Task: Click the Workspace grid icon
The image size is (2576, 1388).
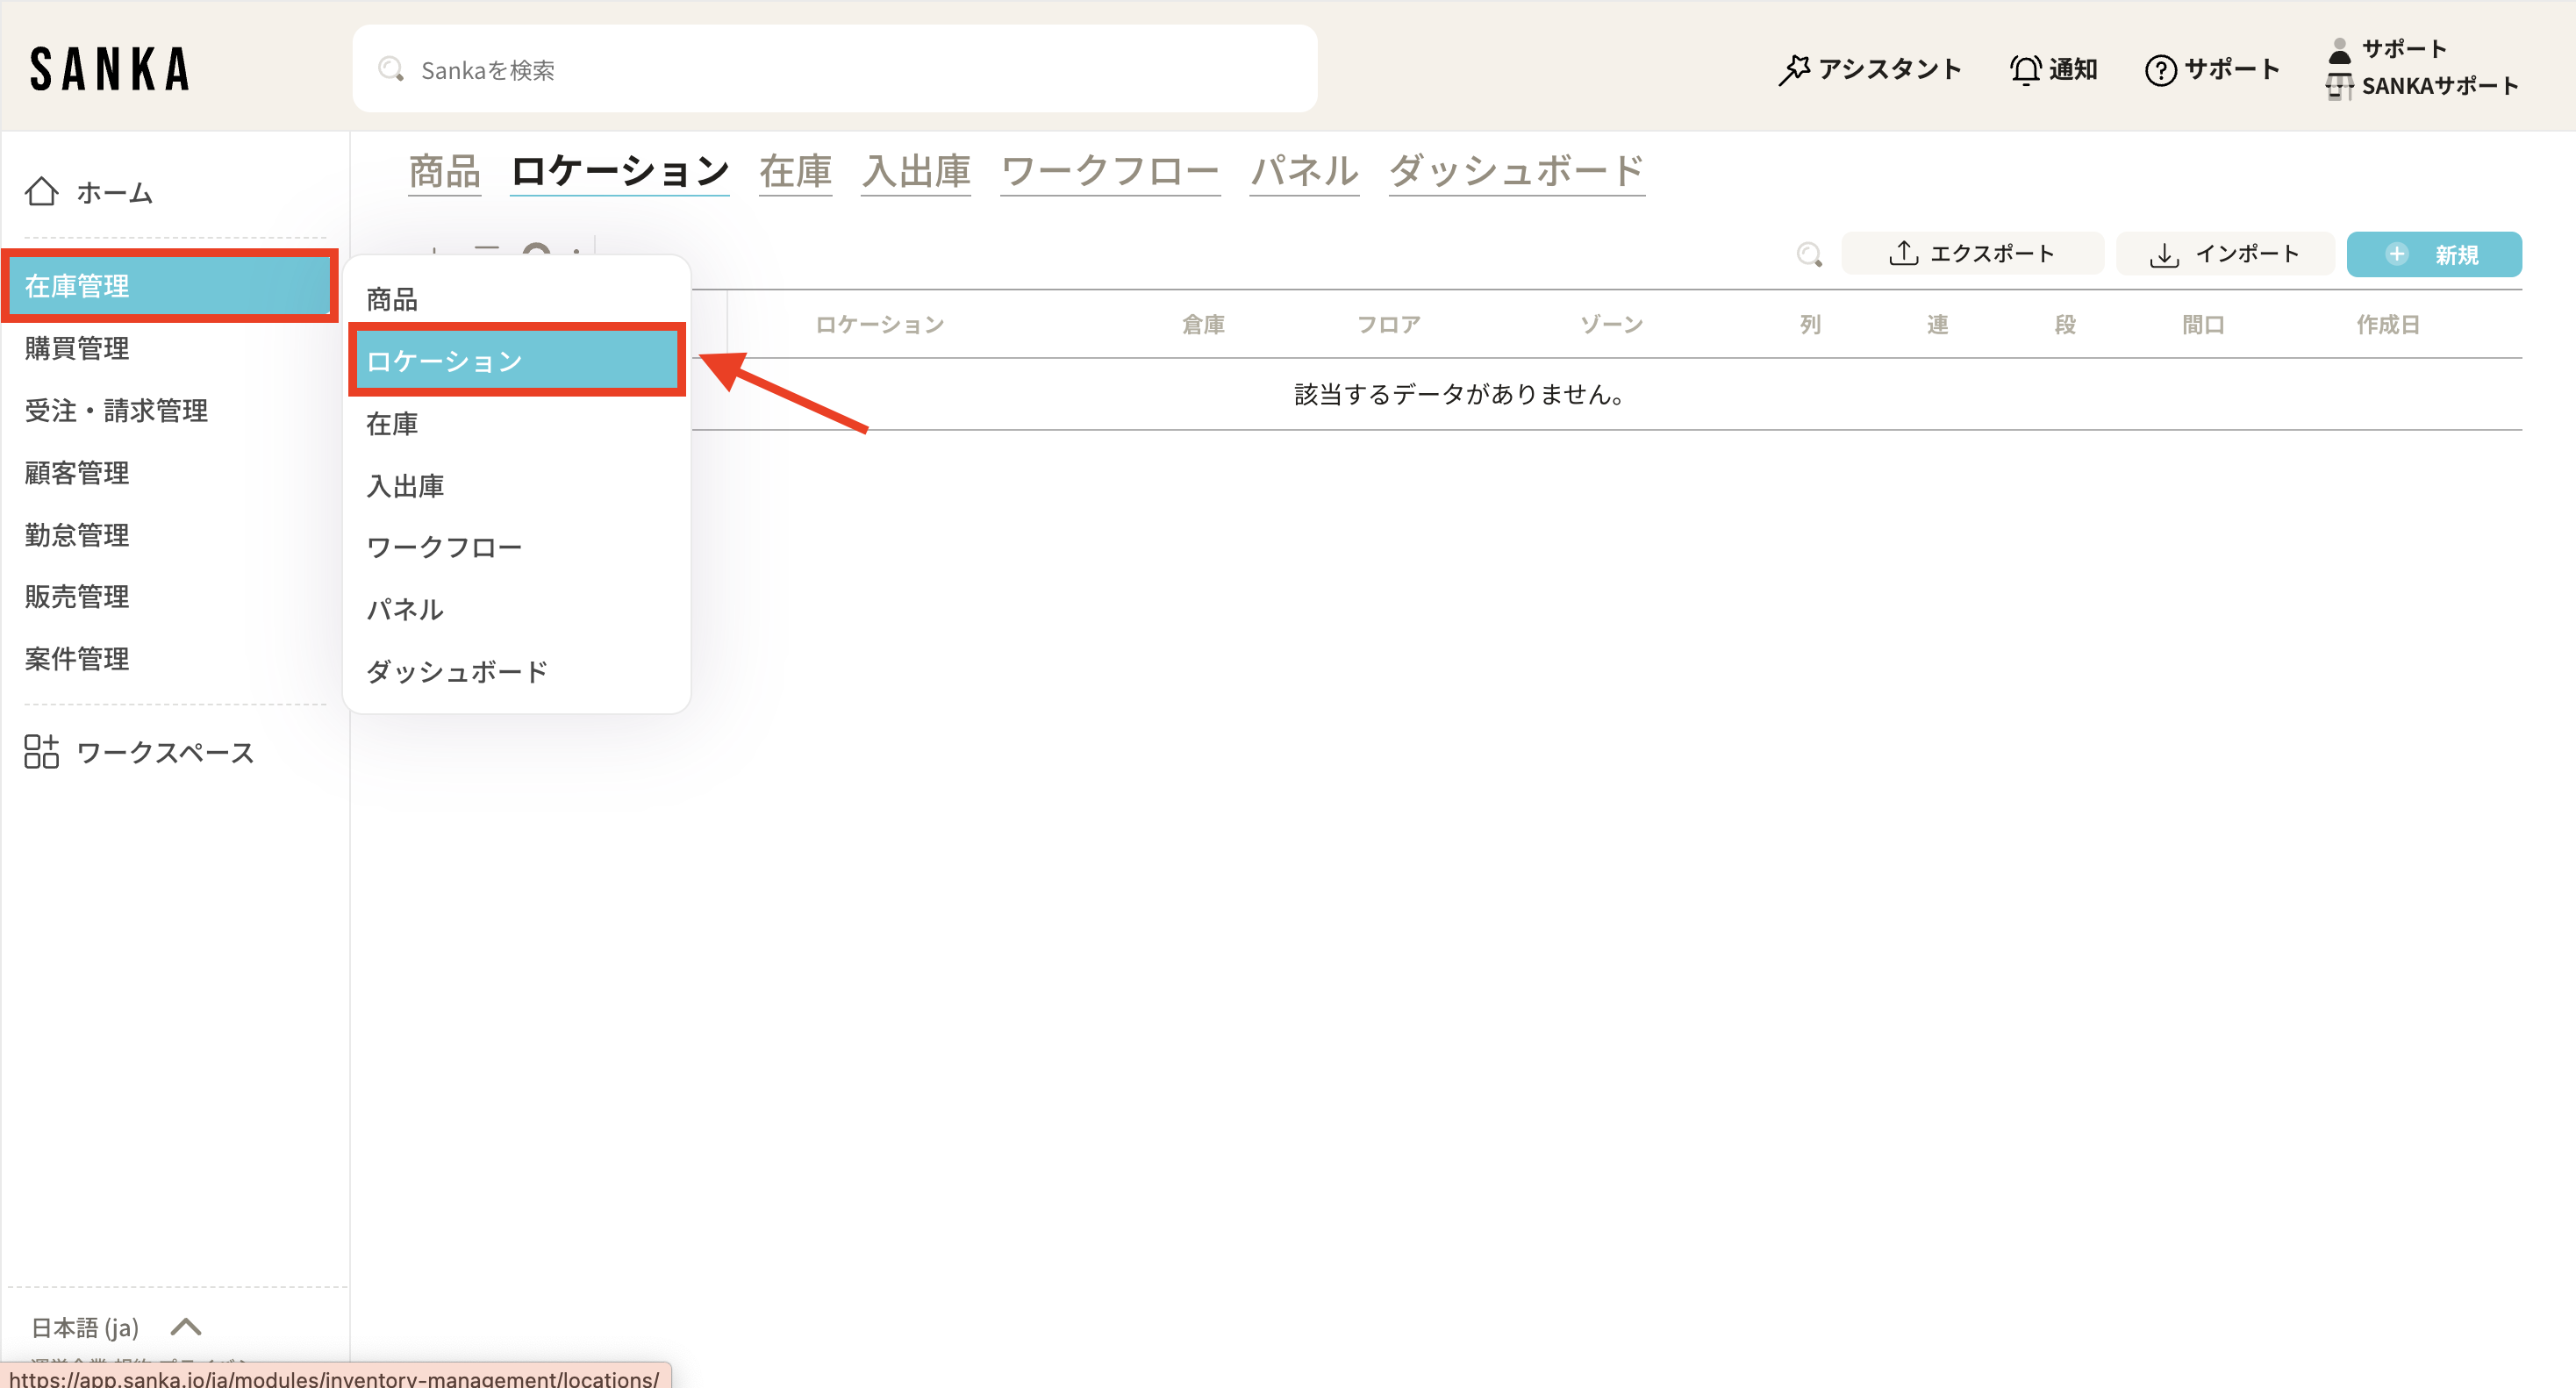Action: tap(41, 751)
